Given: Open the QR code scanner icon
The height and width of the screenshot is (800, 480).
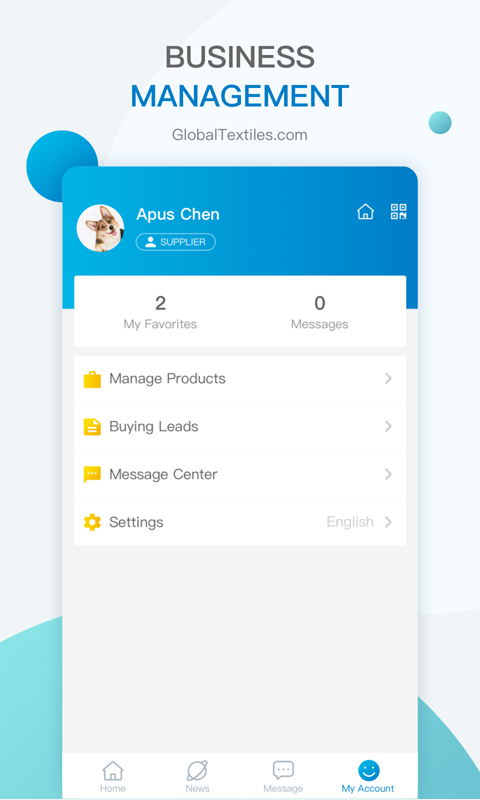Looking at the screenshot, I should 398,211.
